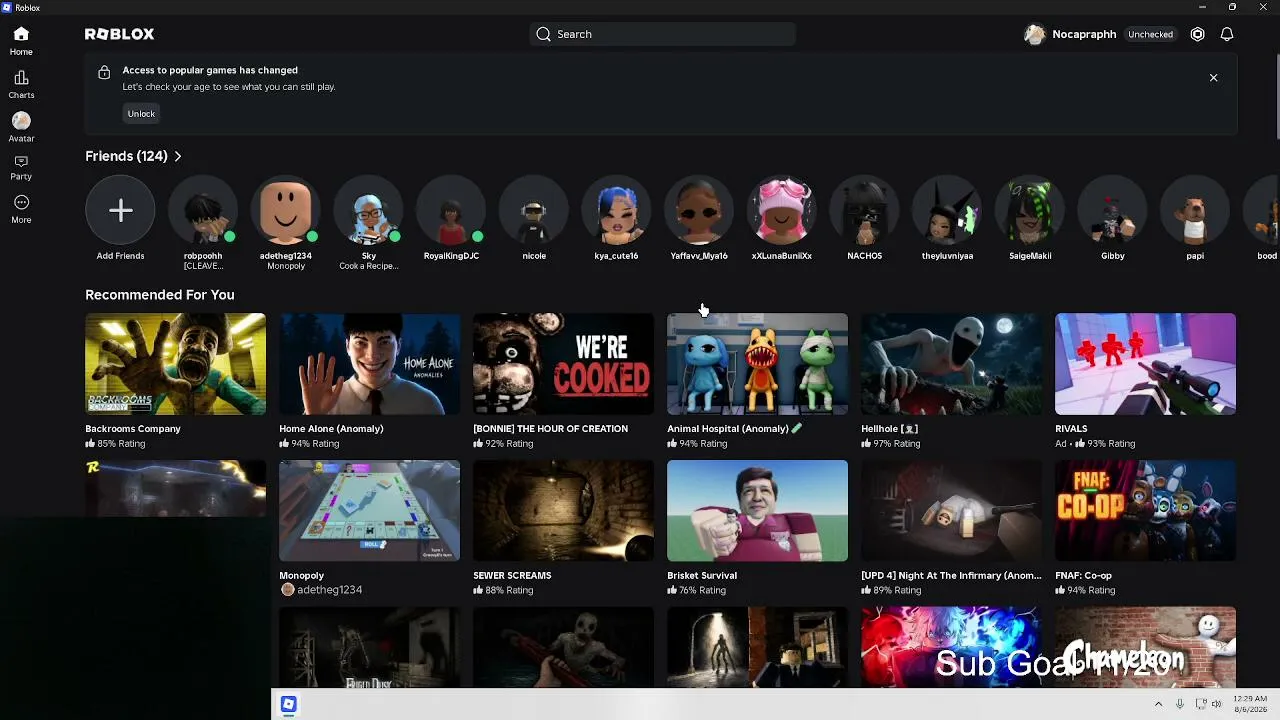
Task: Open Animal Hospital (Anomaly) thumbnail
Action: tap(758, 364)
